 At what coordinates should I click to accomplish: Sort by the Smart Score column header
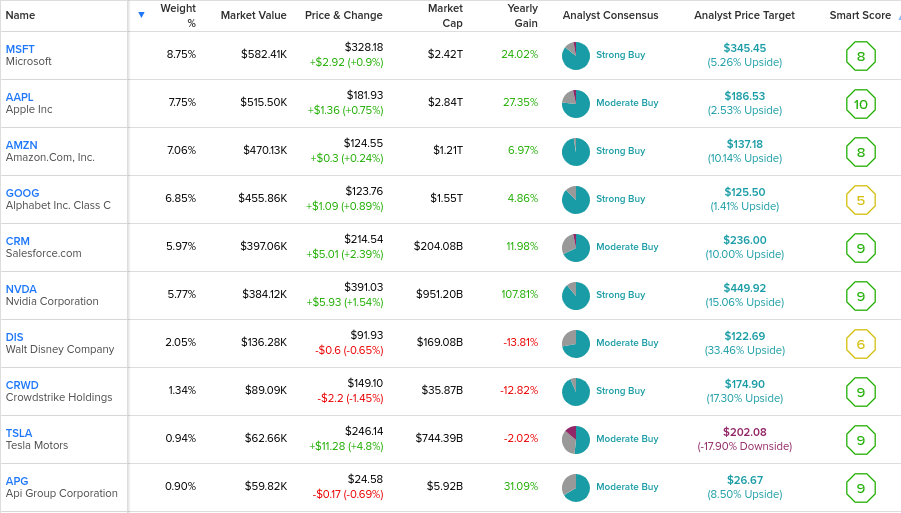point(860,16)
